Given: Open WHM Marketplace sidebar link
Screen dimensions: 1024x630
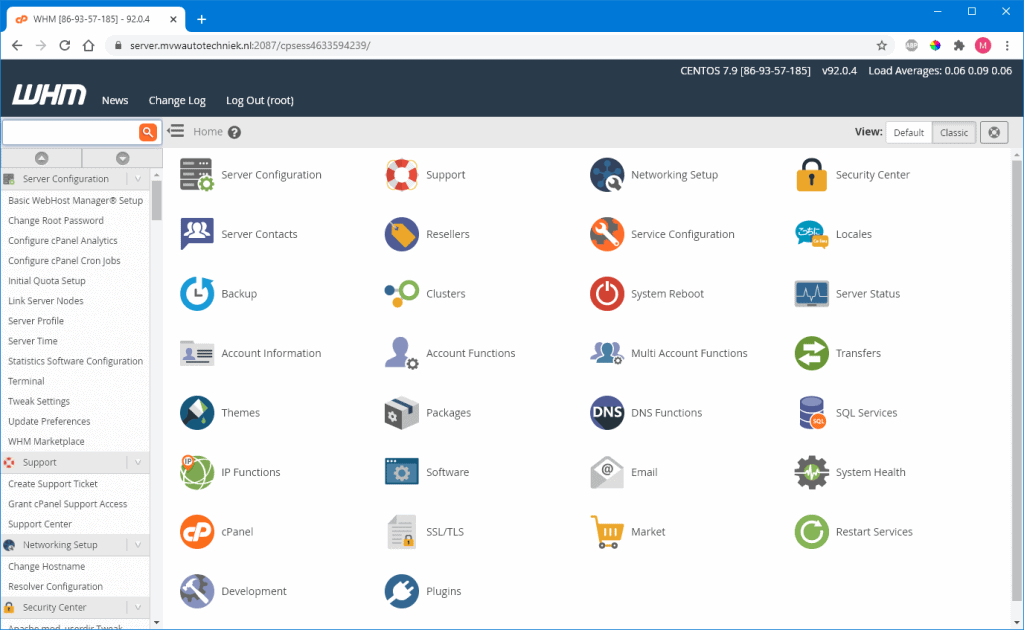Looking at the screenshot, I should pyautogui.click(x=46, y=441).
